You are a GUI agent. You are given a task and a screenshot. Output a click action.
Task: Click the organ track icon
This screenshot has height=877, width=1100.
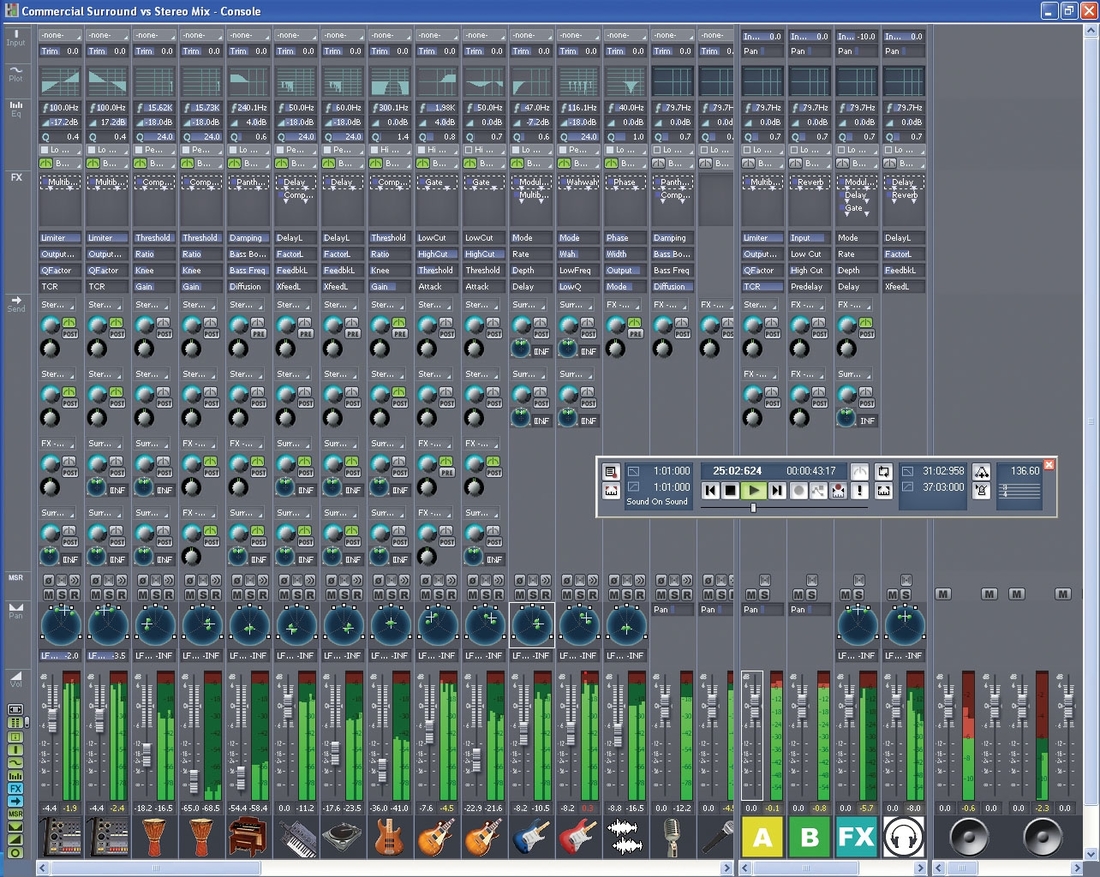tap(248, 836)
